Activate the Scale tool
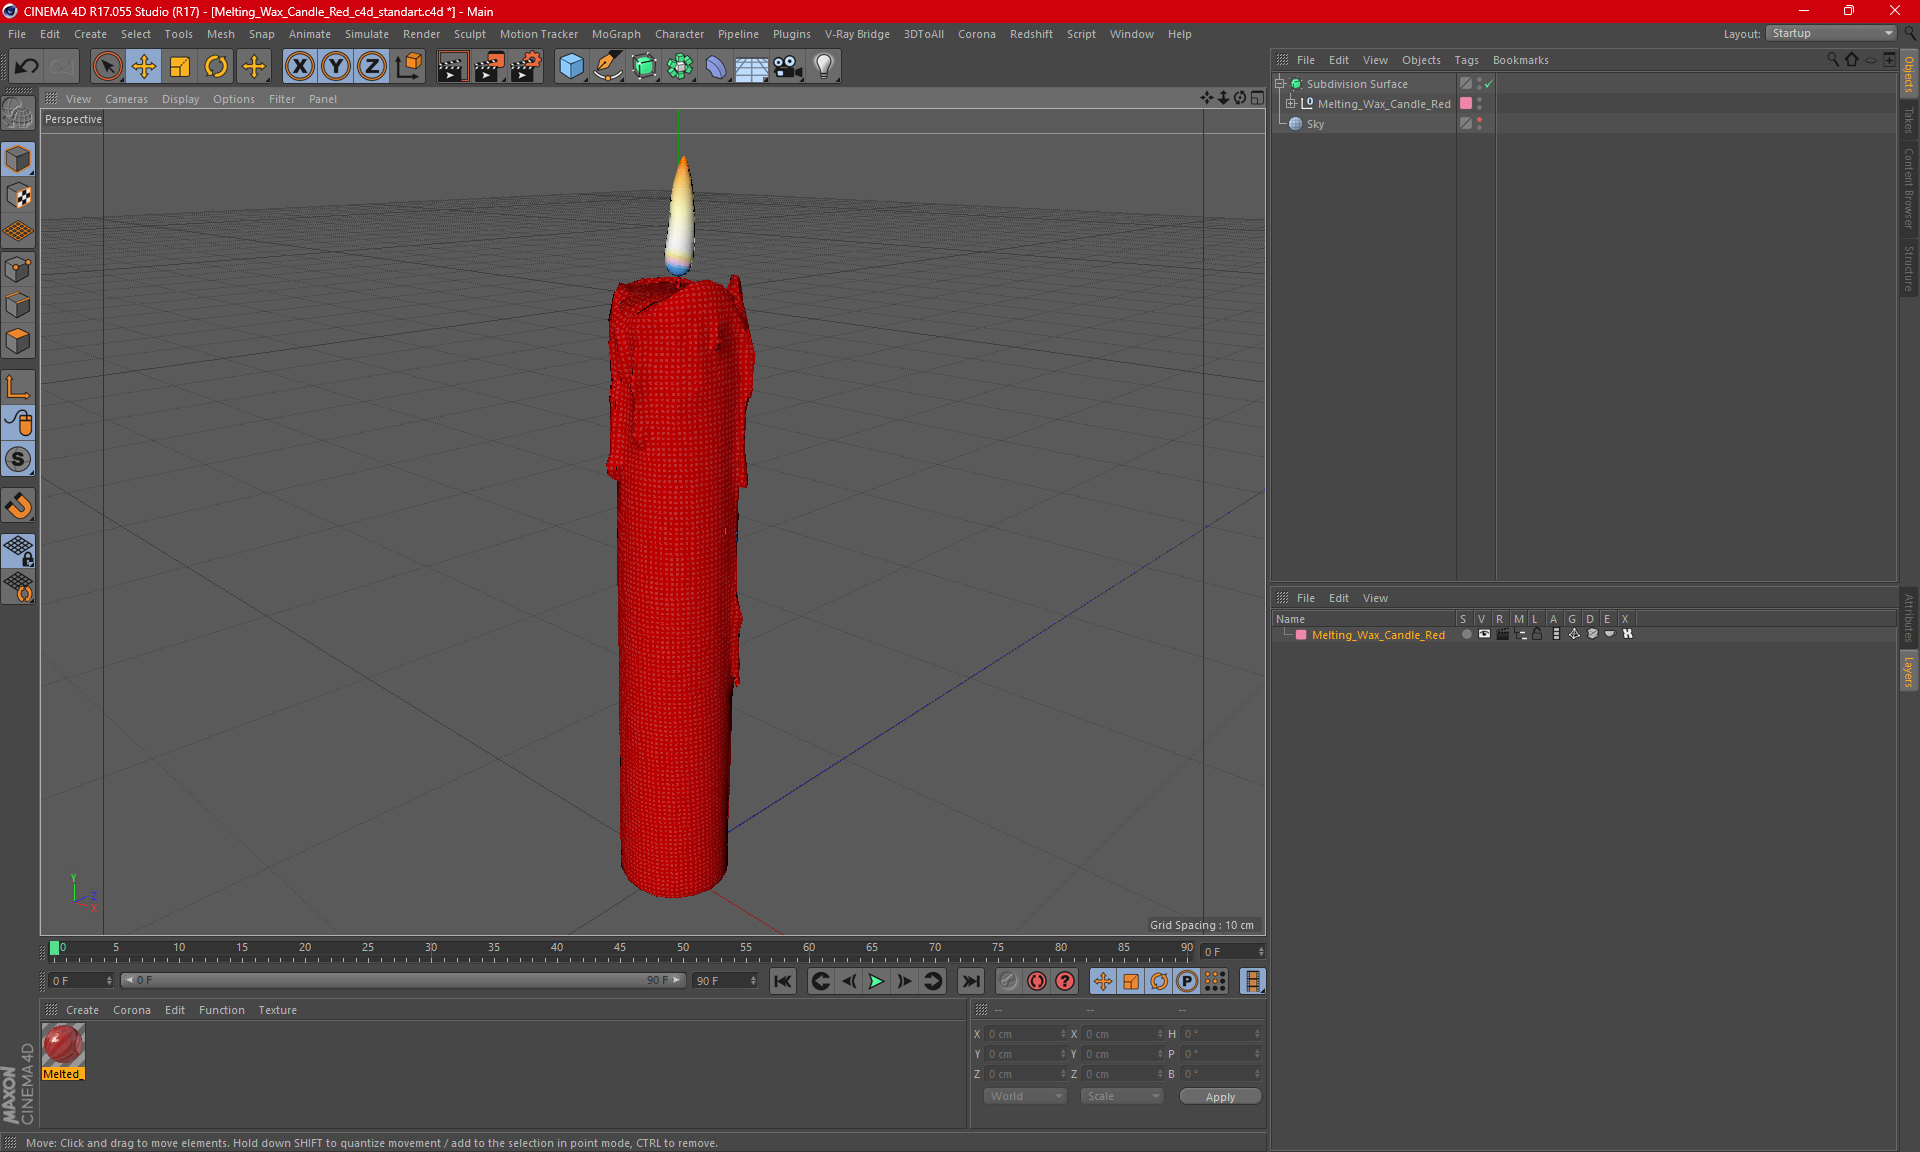This screenshot has width=1920, height=1152. tap(180, 66)
